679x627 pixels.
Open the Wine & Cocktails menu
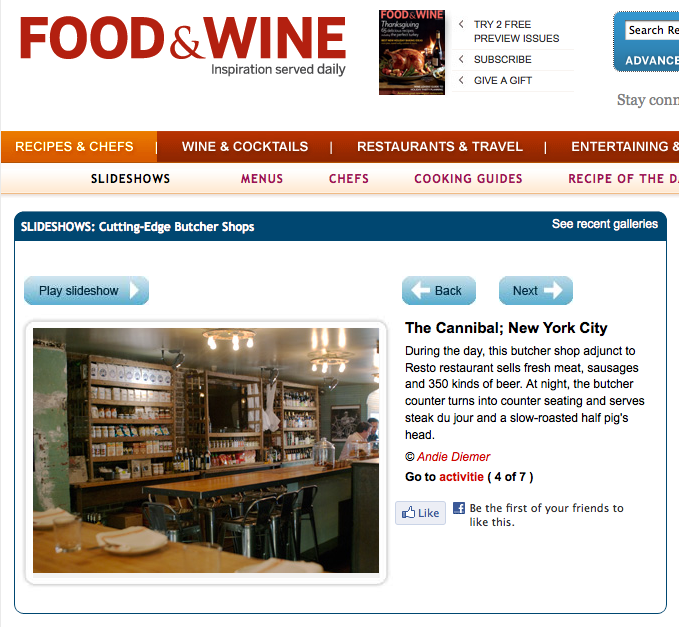pyautogui.click(x=245, y=147)
